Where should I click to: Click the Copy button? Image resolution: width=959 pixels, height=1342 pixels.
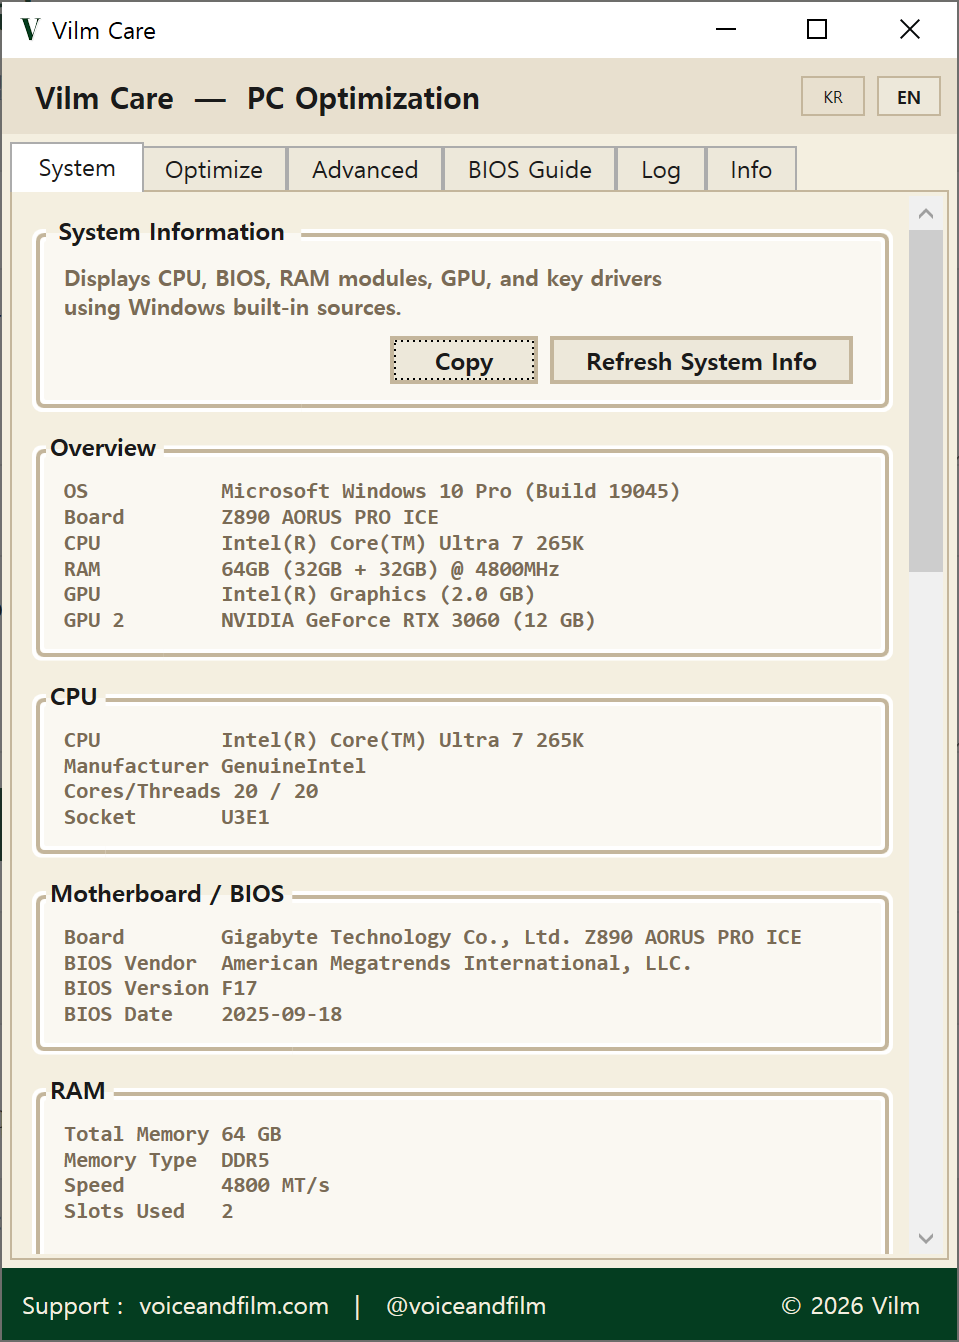463,360
